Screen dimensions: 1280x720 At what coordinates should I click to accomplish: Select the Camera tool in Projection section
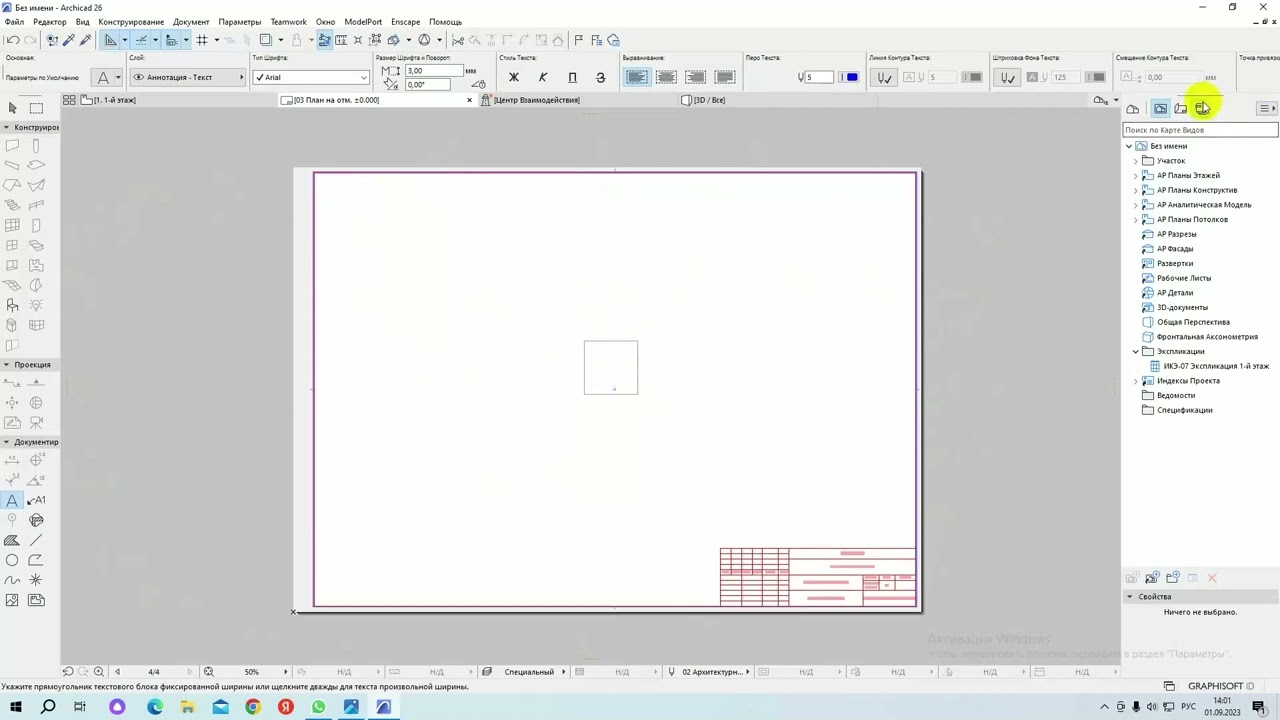(x=36, y=422)
